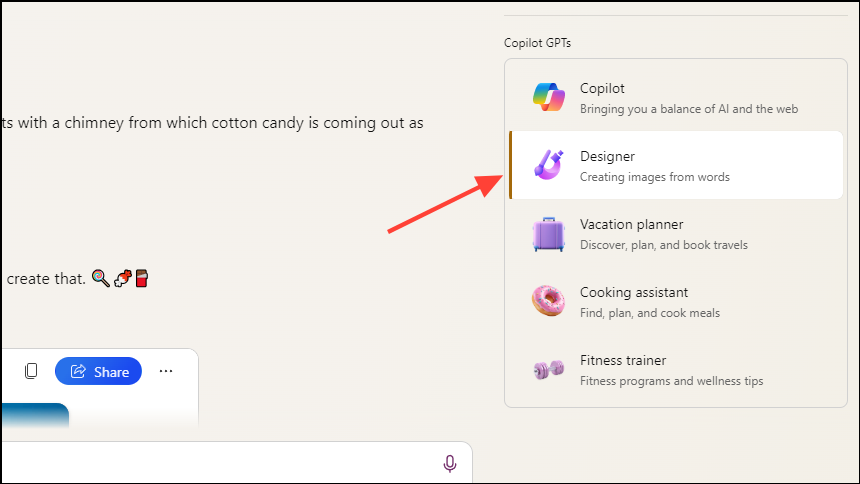Click the blue image thumbnail below Share
The image size is (860, 484).
[35, 415]
